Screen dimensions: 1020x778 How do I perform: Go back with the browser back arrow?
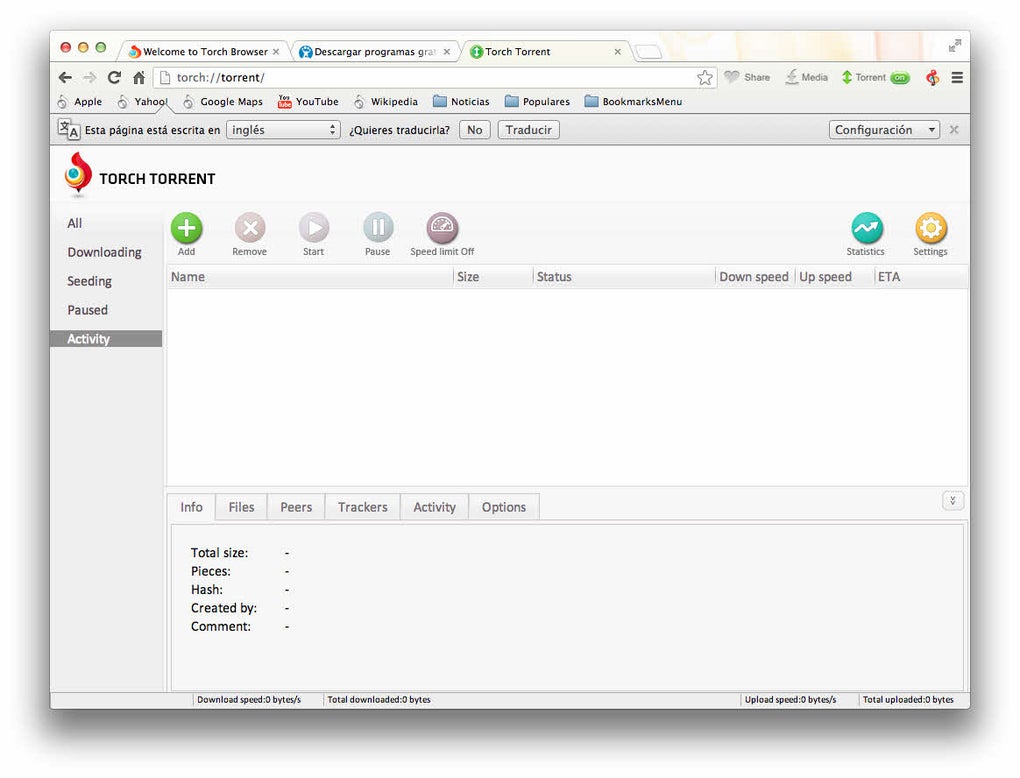[x=65, y=77]
